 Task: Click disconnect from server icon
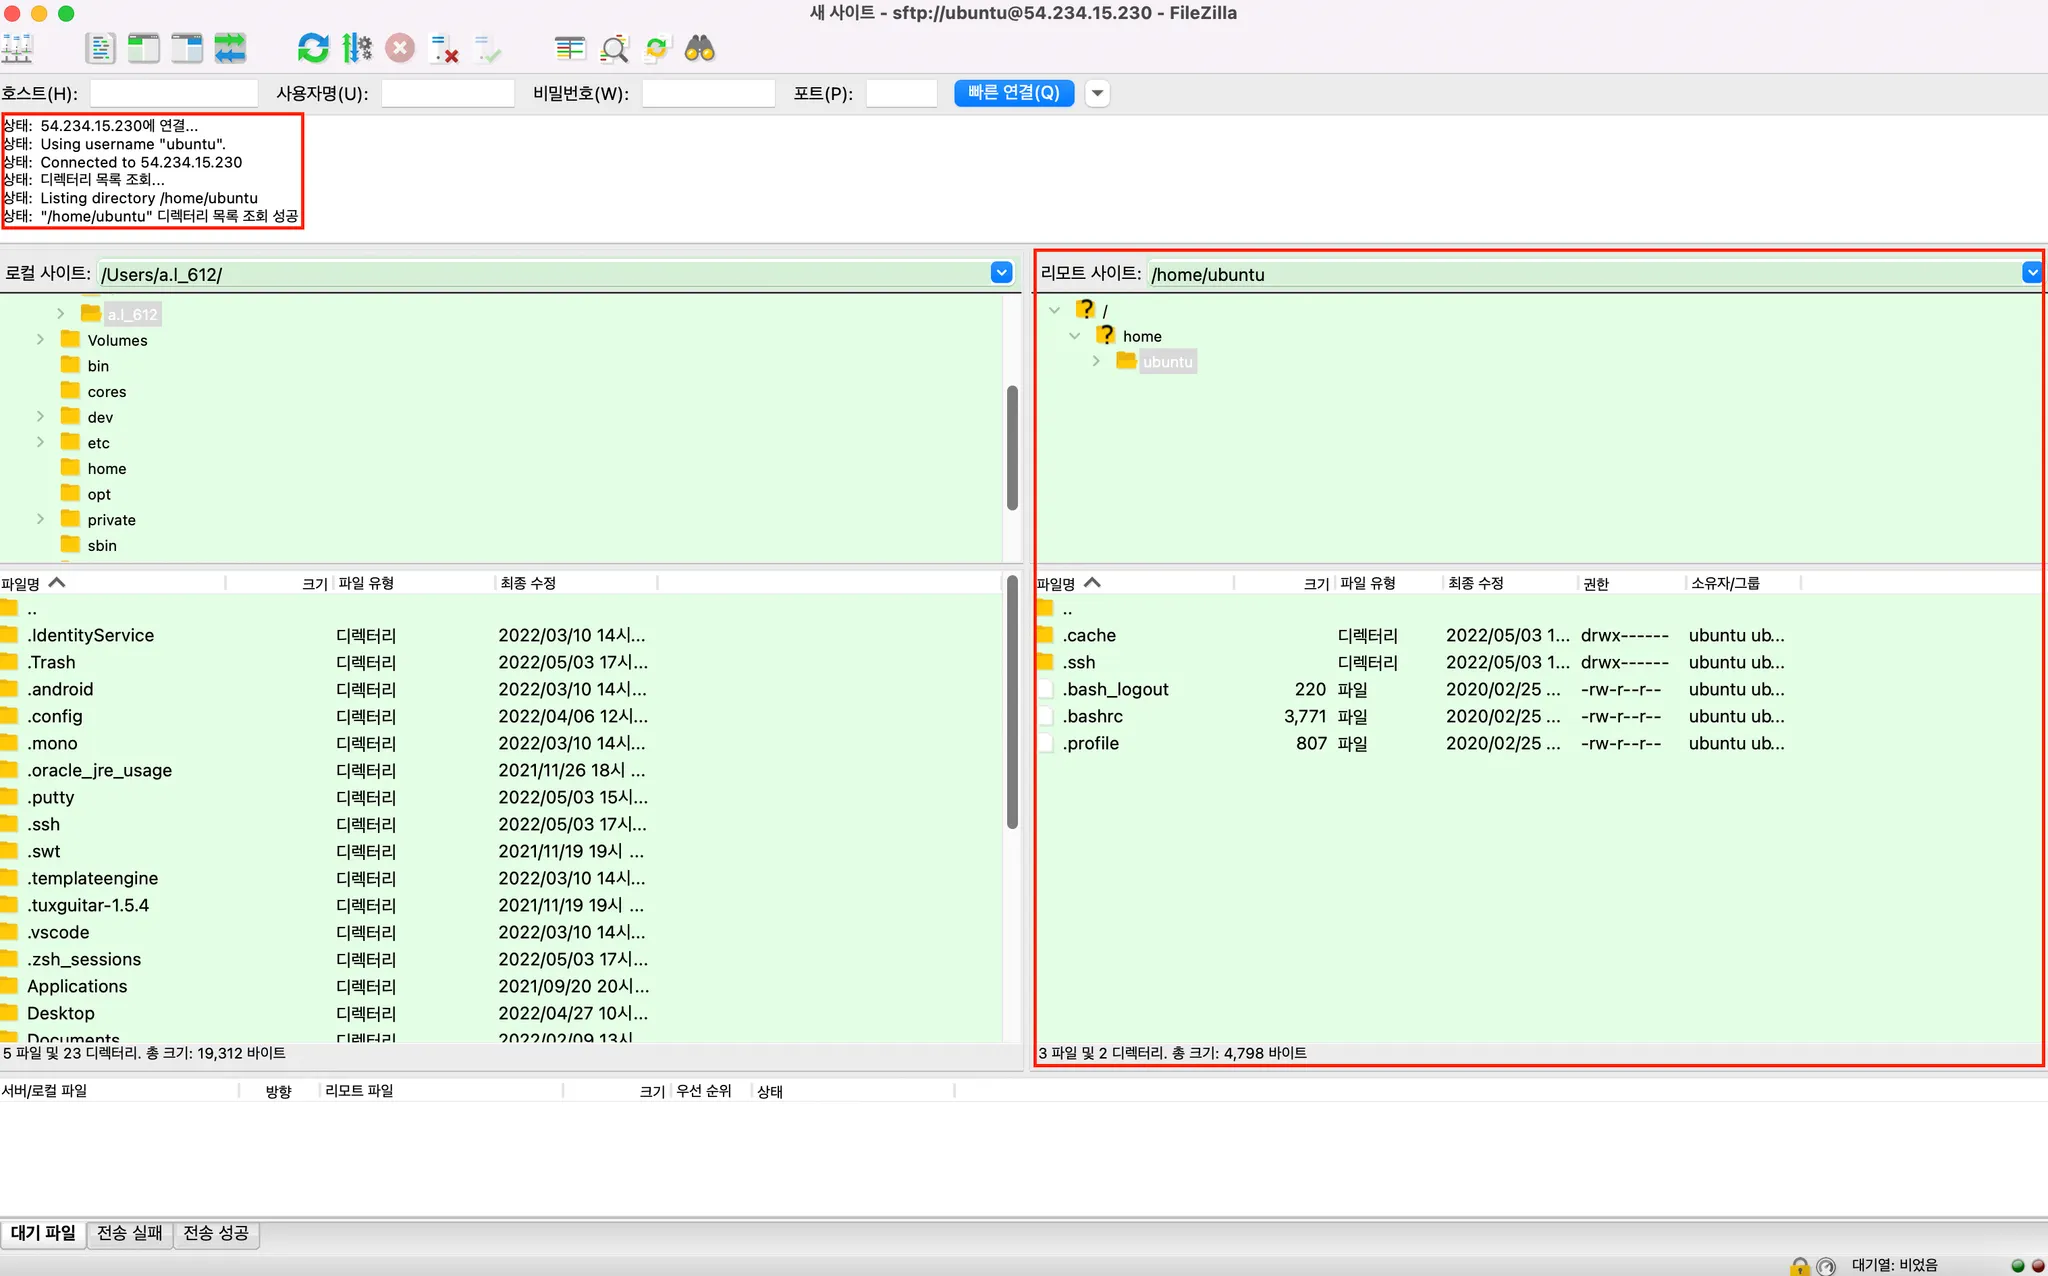[x=443, y=48]
